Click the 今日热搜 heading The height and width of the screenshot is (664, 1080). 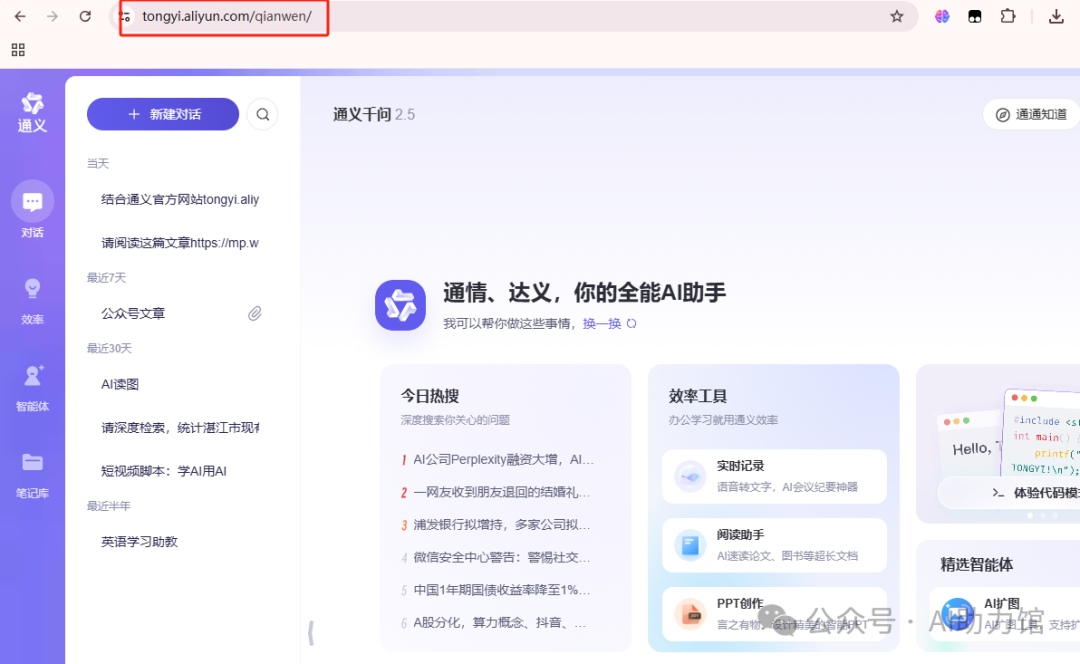[x=430, y=396]
